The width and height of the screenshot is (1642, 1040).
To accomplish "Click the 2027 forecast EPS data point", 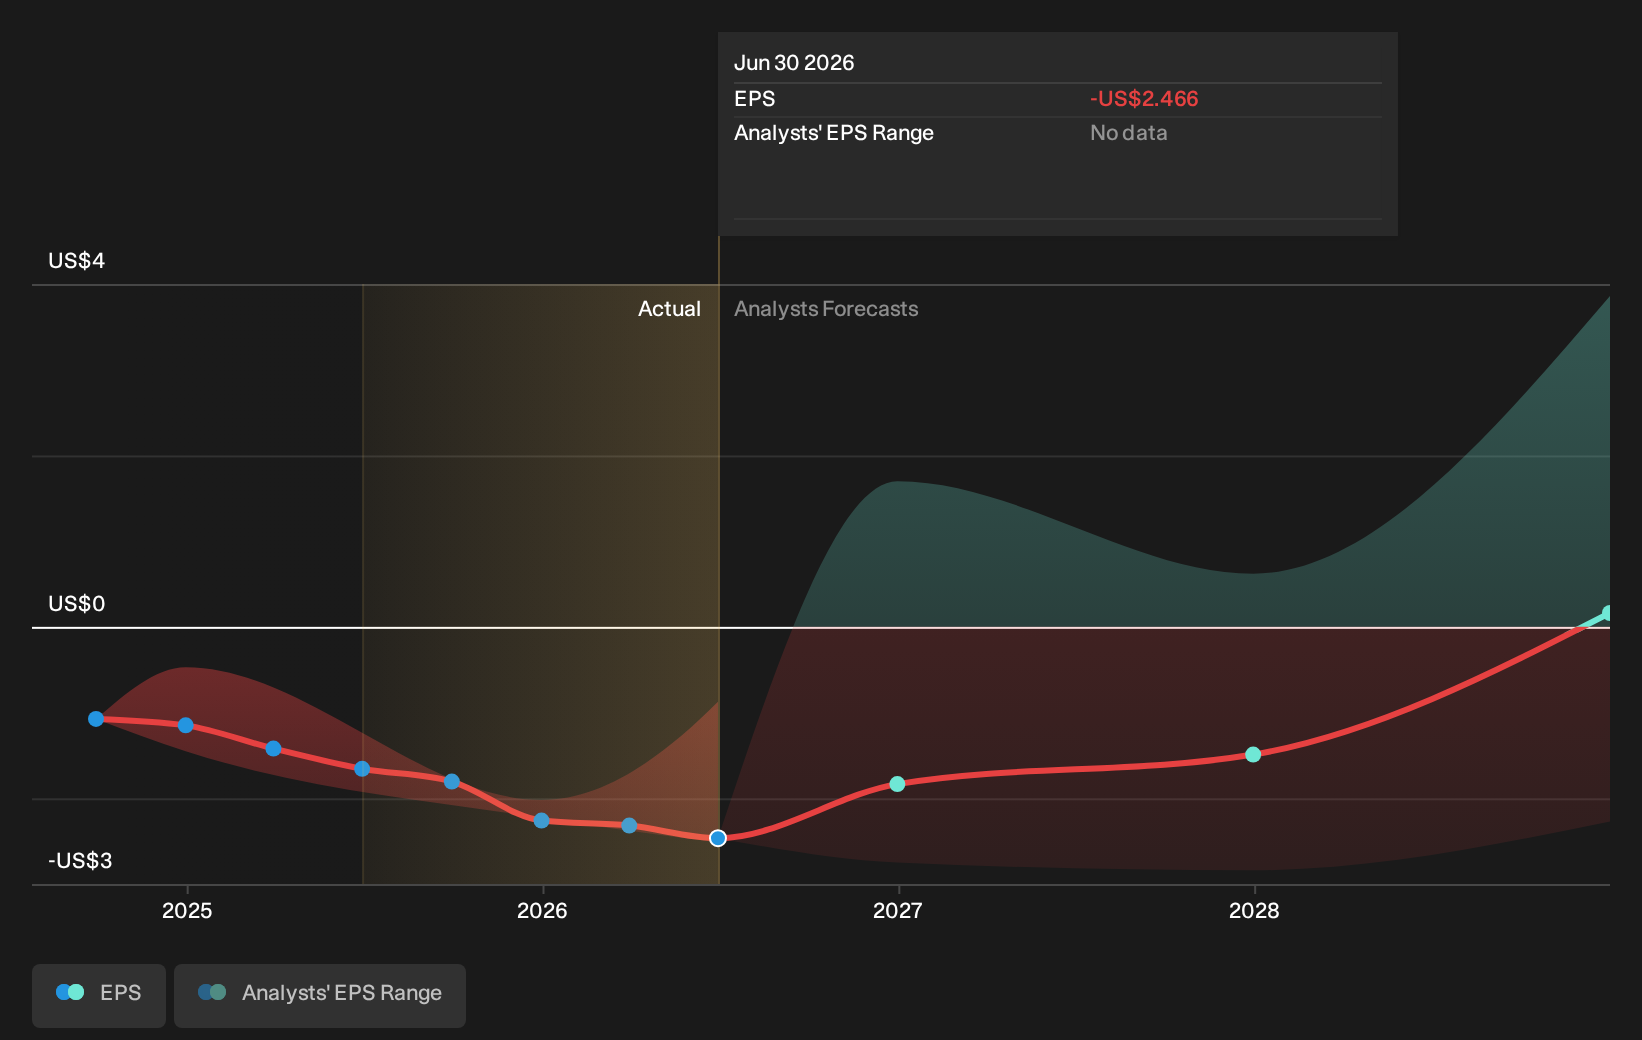I will click(x=897, y=784).
